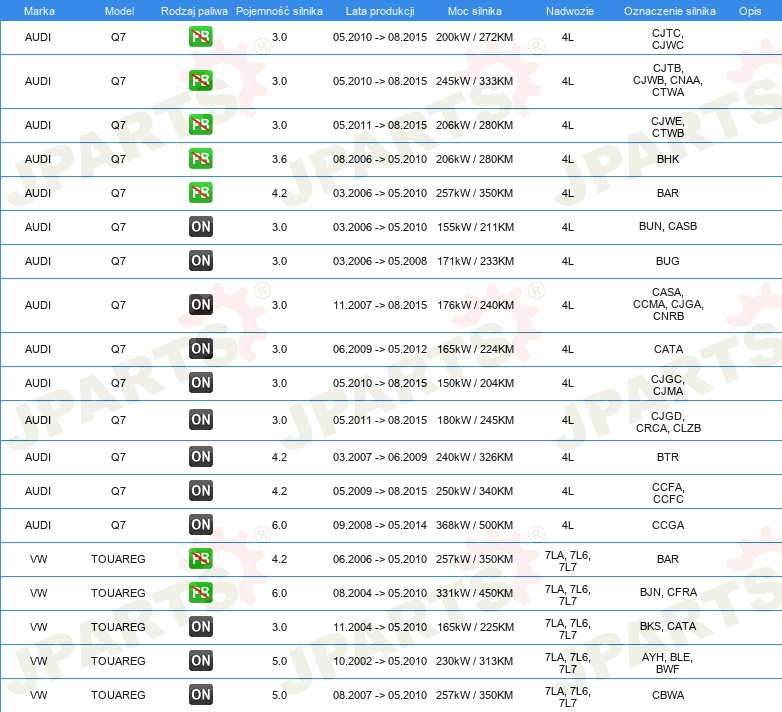Select the engine code CCGA

pos(668,525)
